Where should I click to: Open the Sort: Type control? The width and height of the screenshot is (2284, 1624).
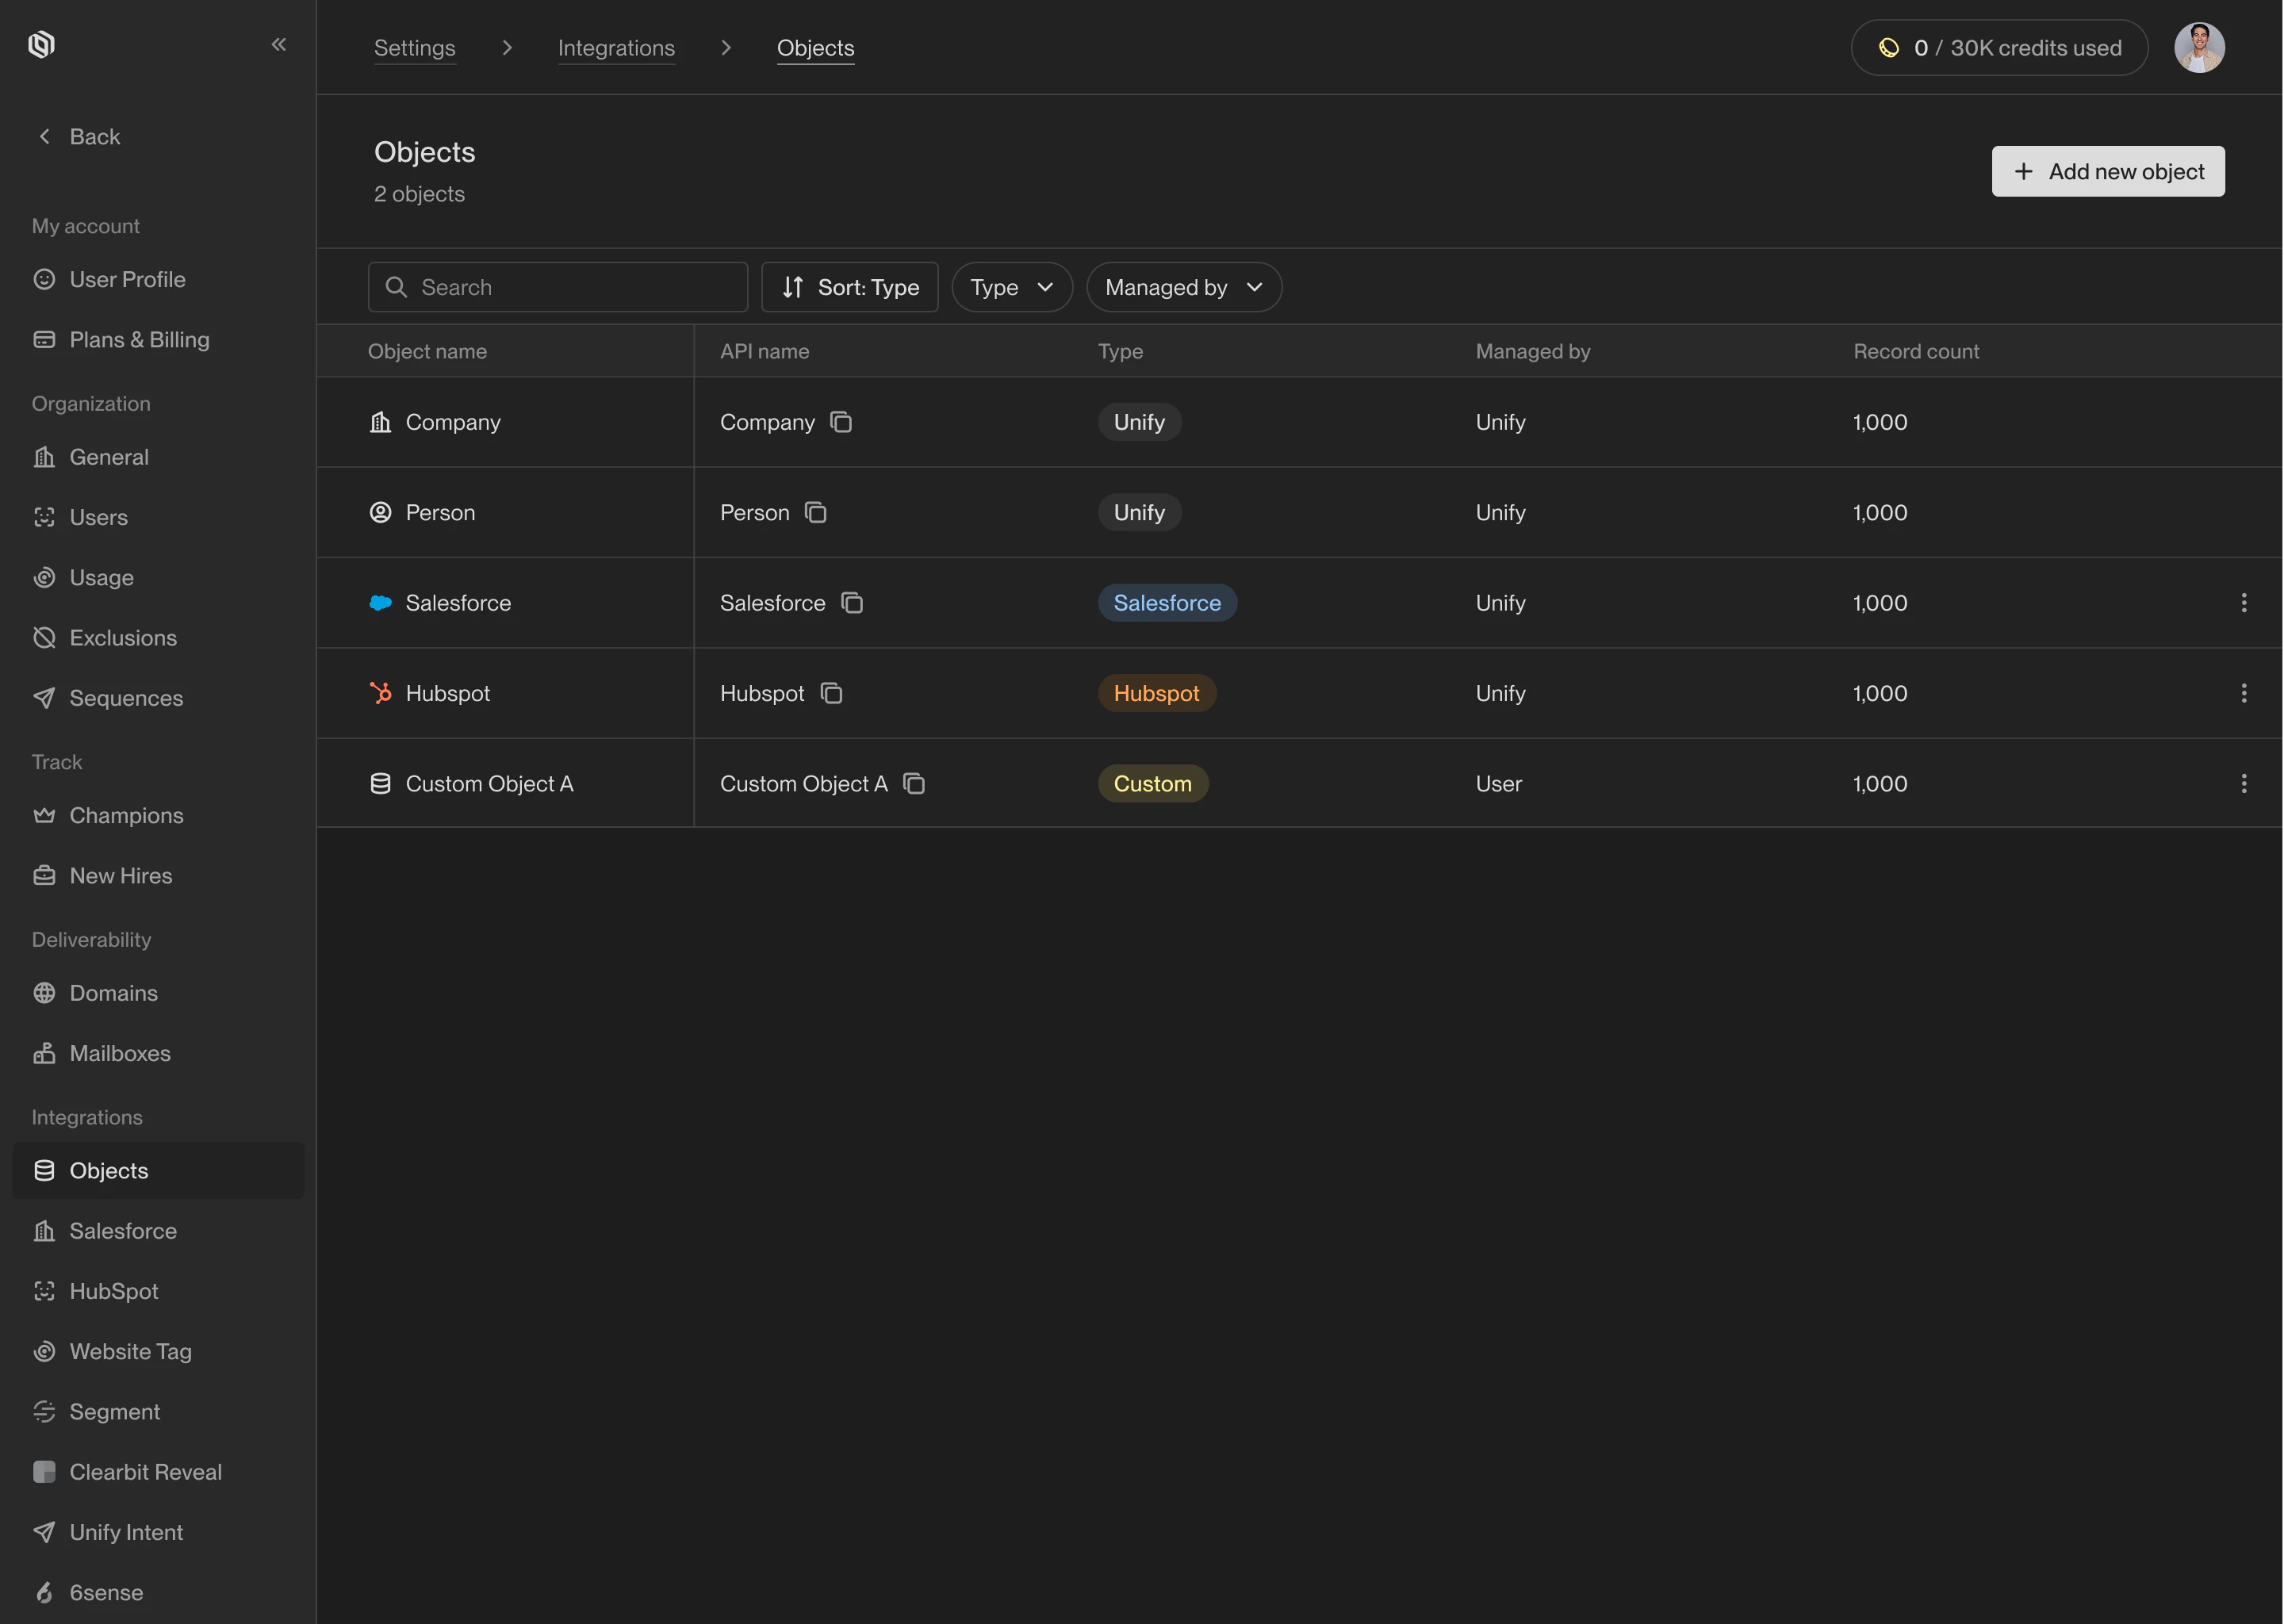[850, 288]
